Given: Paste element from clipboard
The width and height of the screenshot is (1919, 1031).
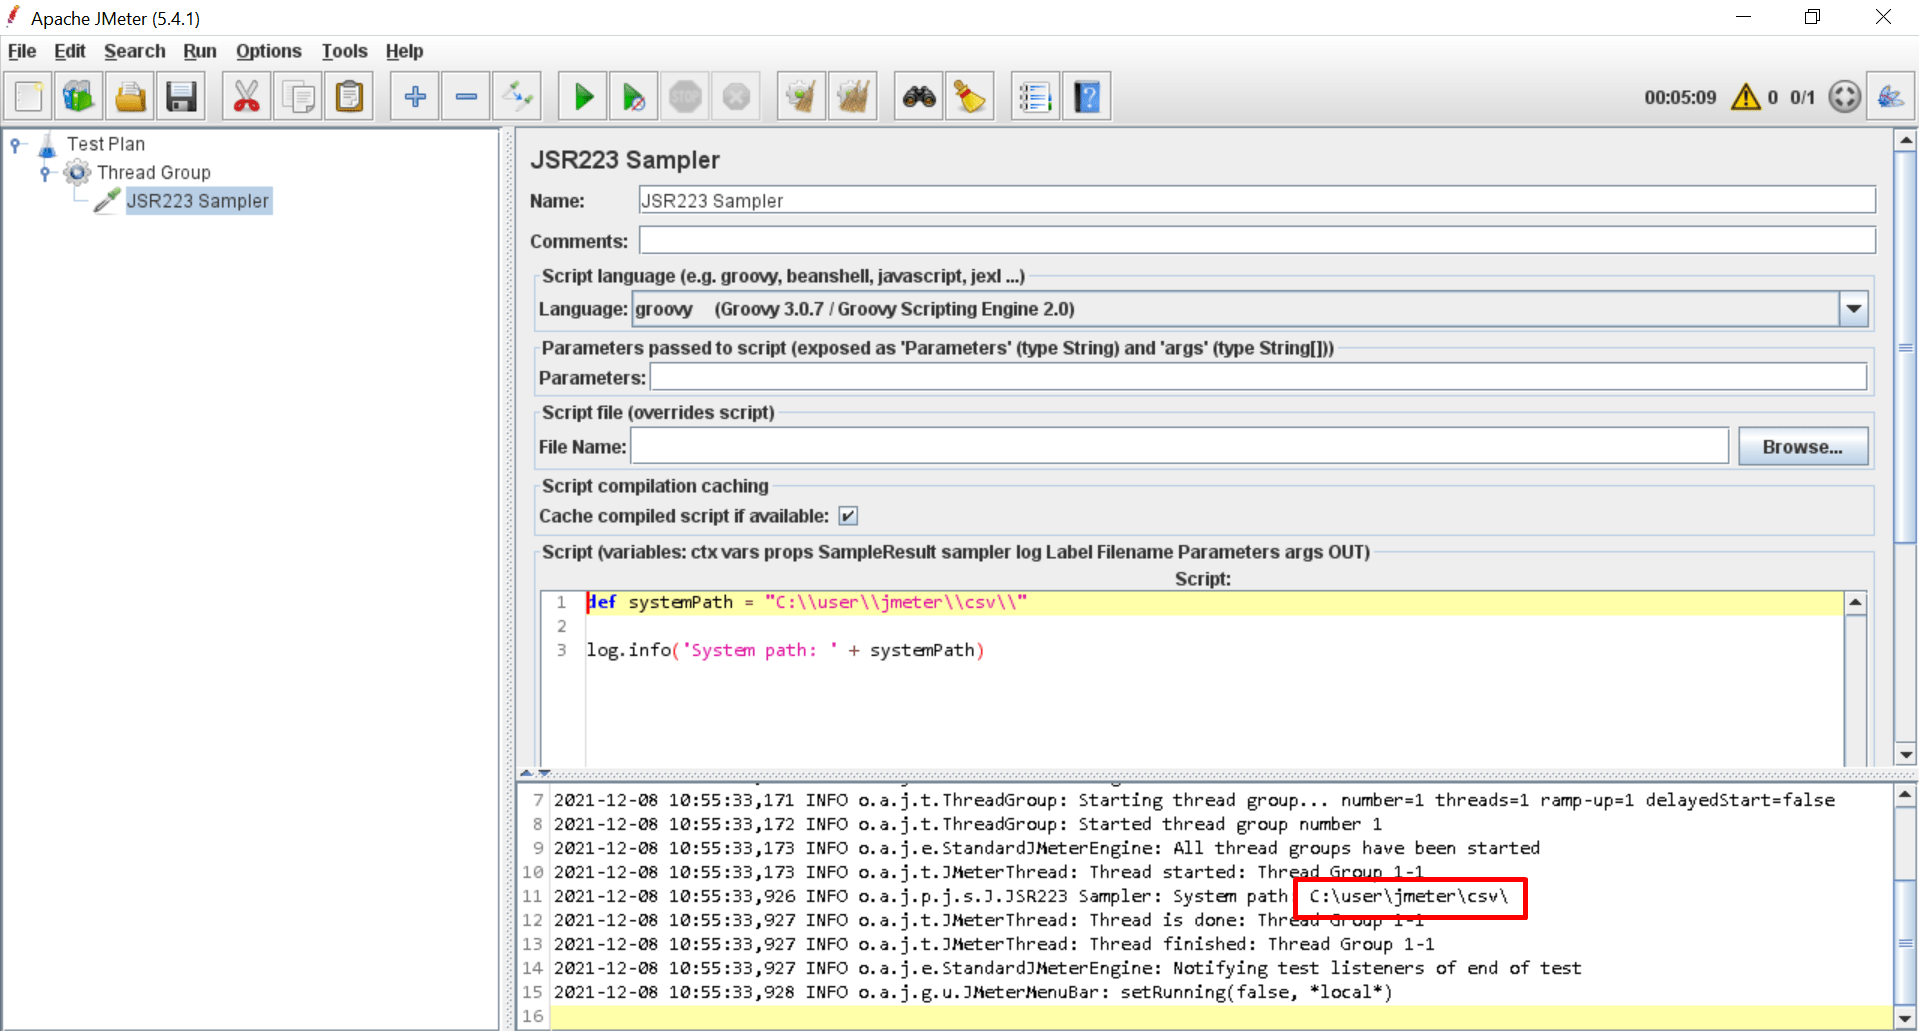Looking at the screenshot, I should (348, 96).
